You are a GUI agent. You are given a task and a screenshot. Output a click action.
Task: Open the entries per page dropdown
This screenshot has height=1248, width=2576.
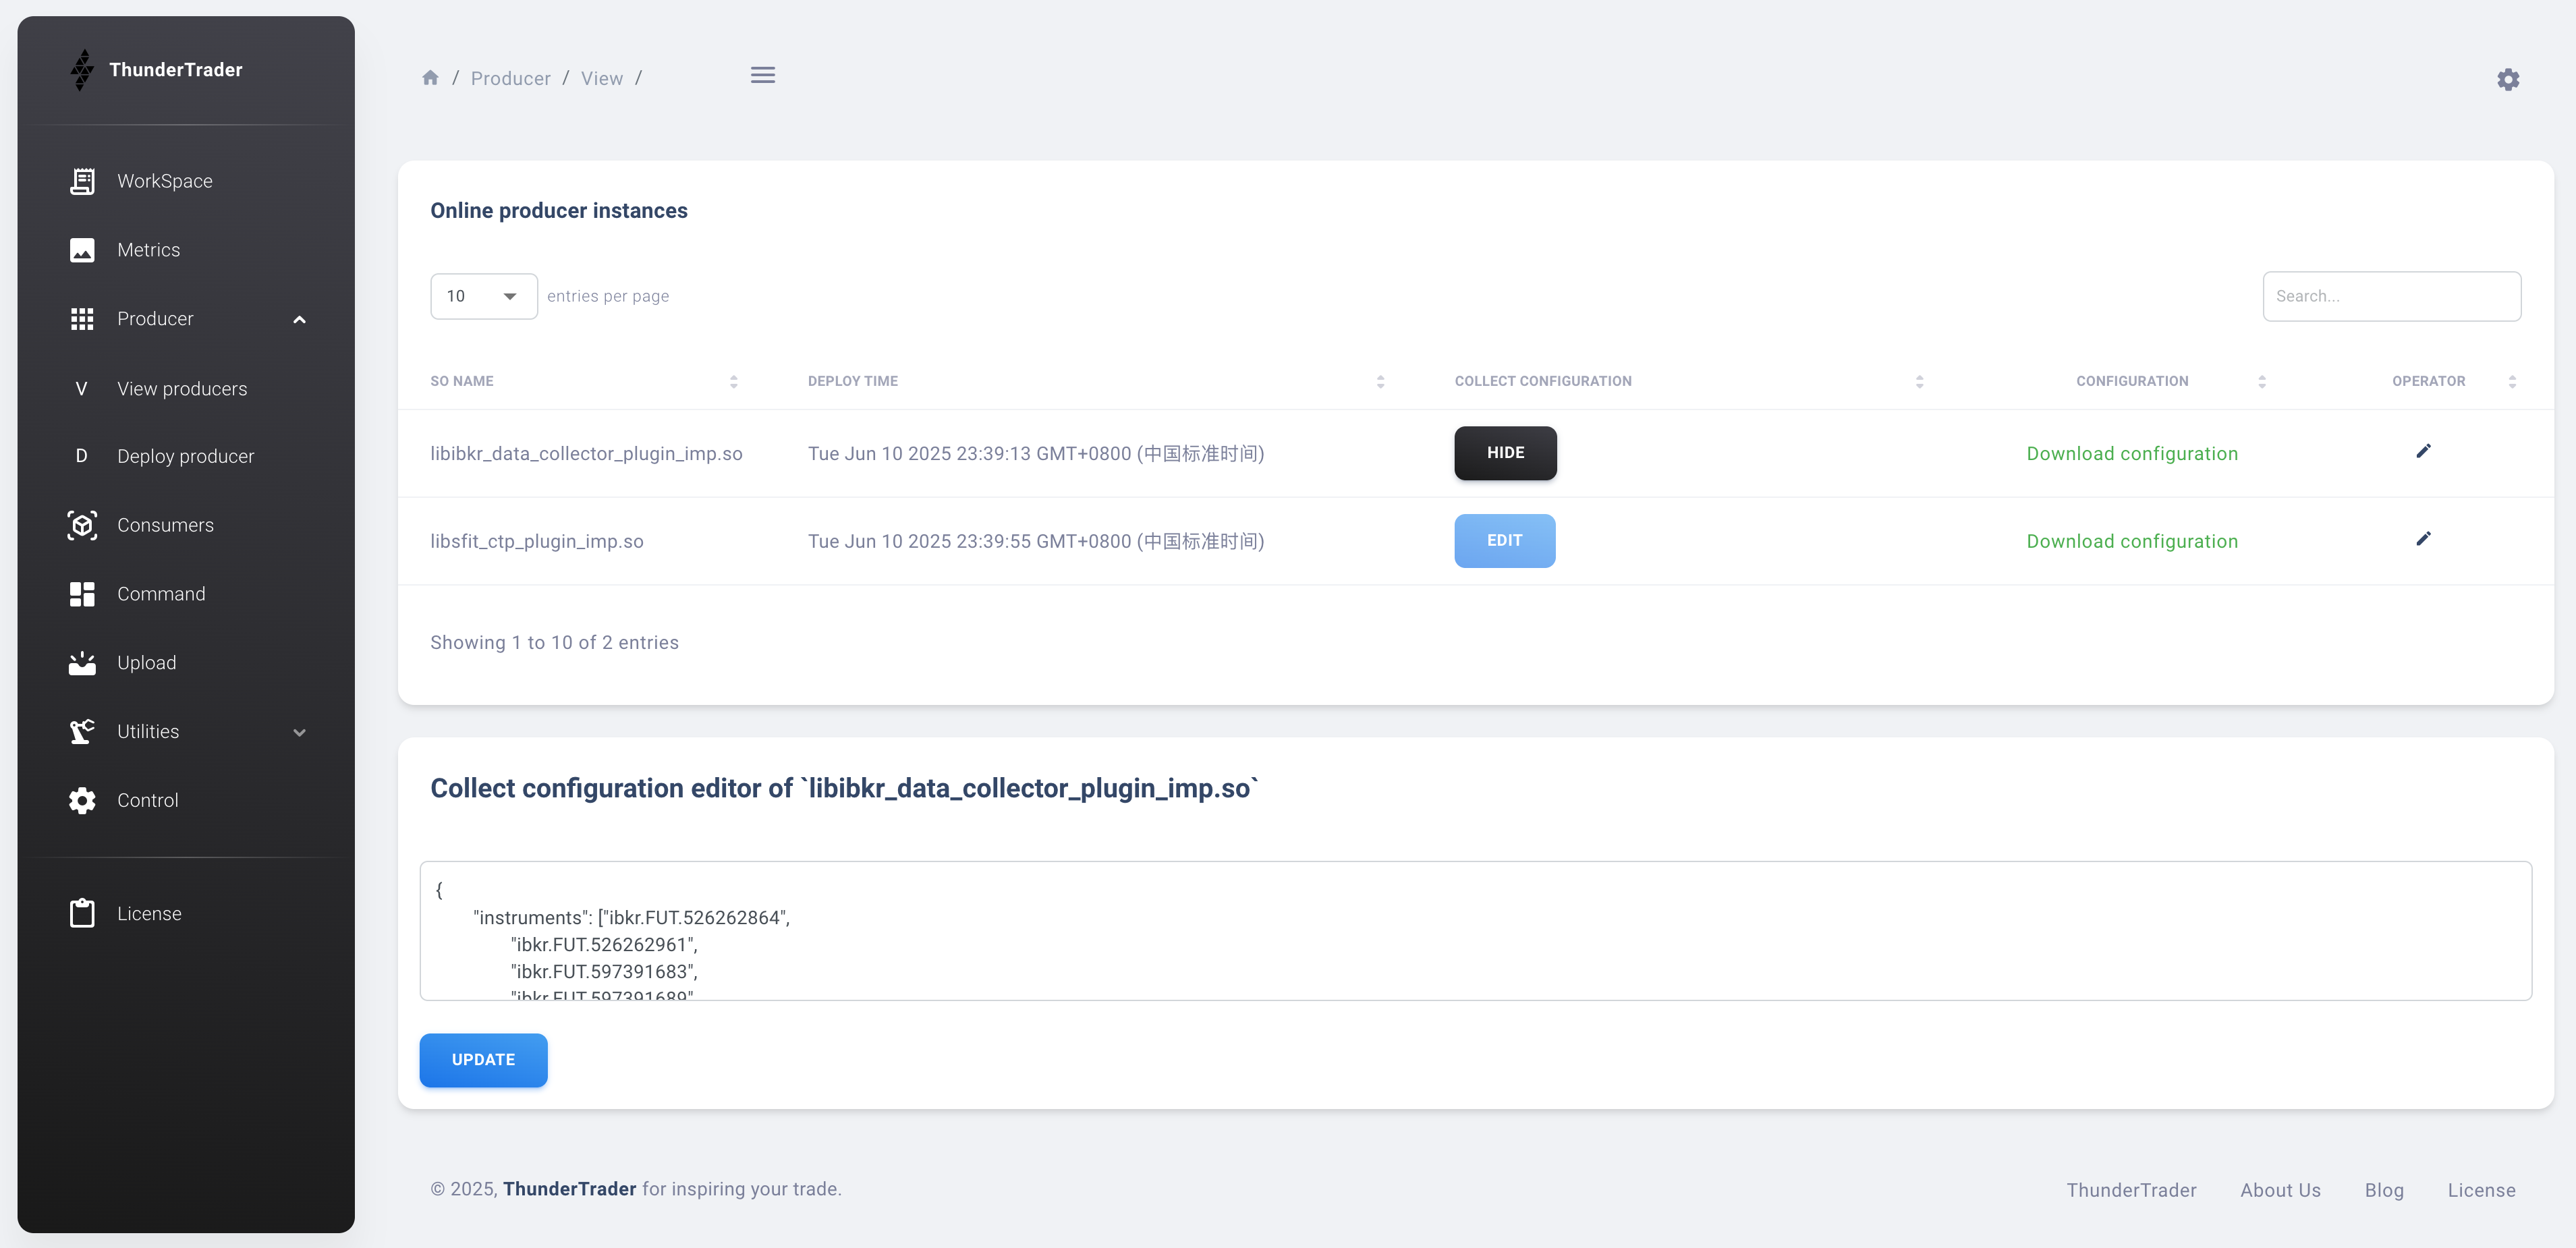click(484, 296)
